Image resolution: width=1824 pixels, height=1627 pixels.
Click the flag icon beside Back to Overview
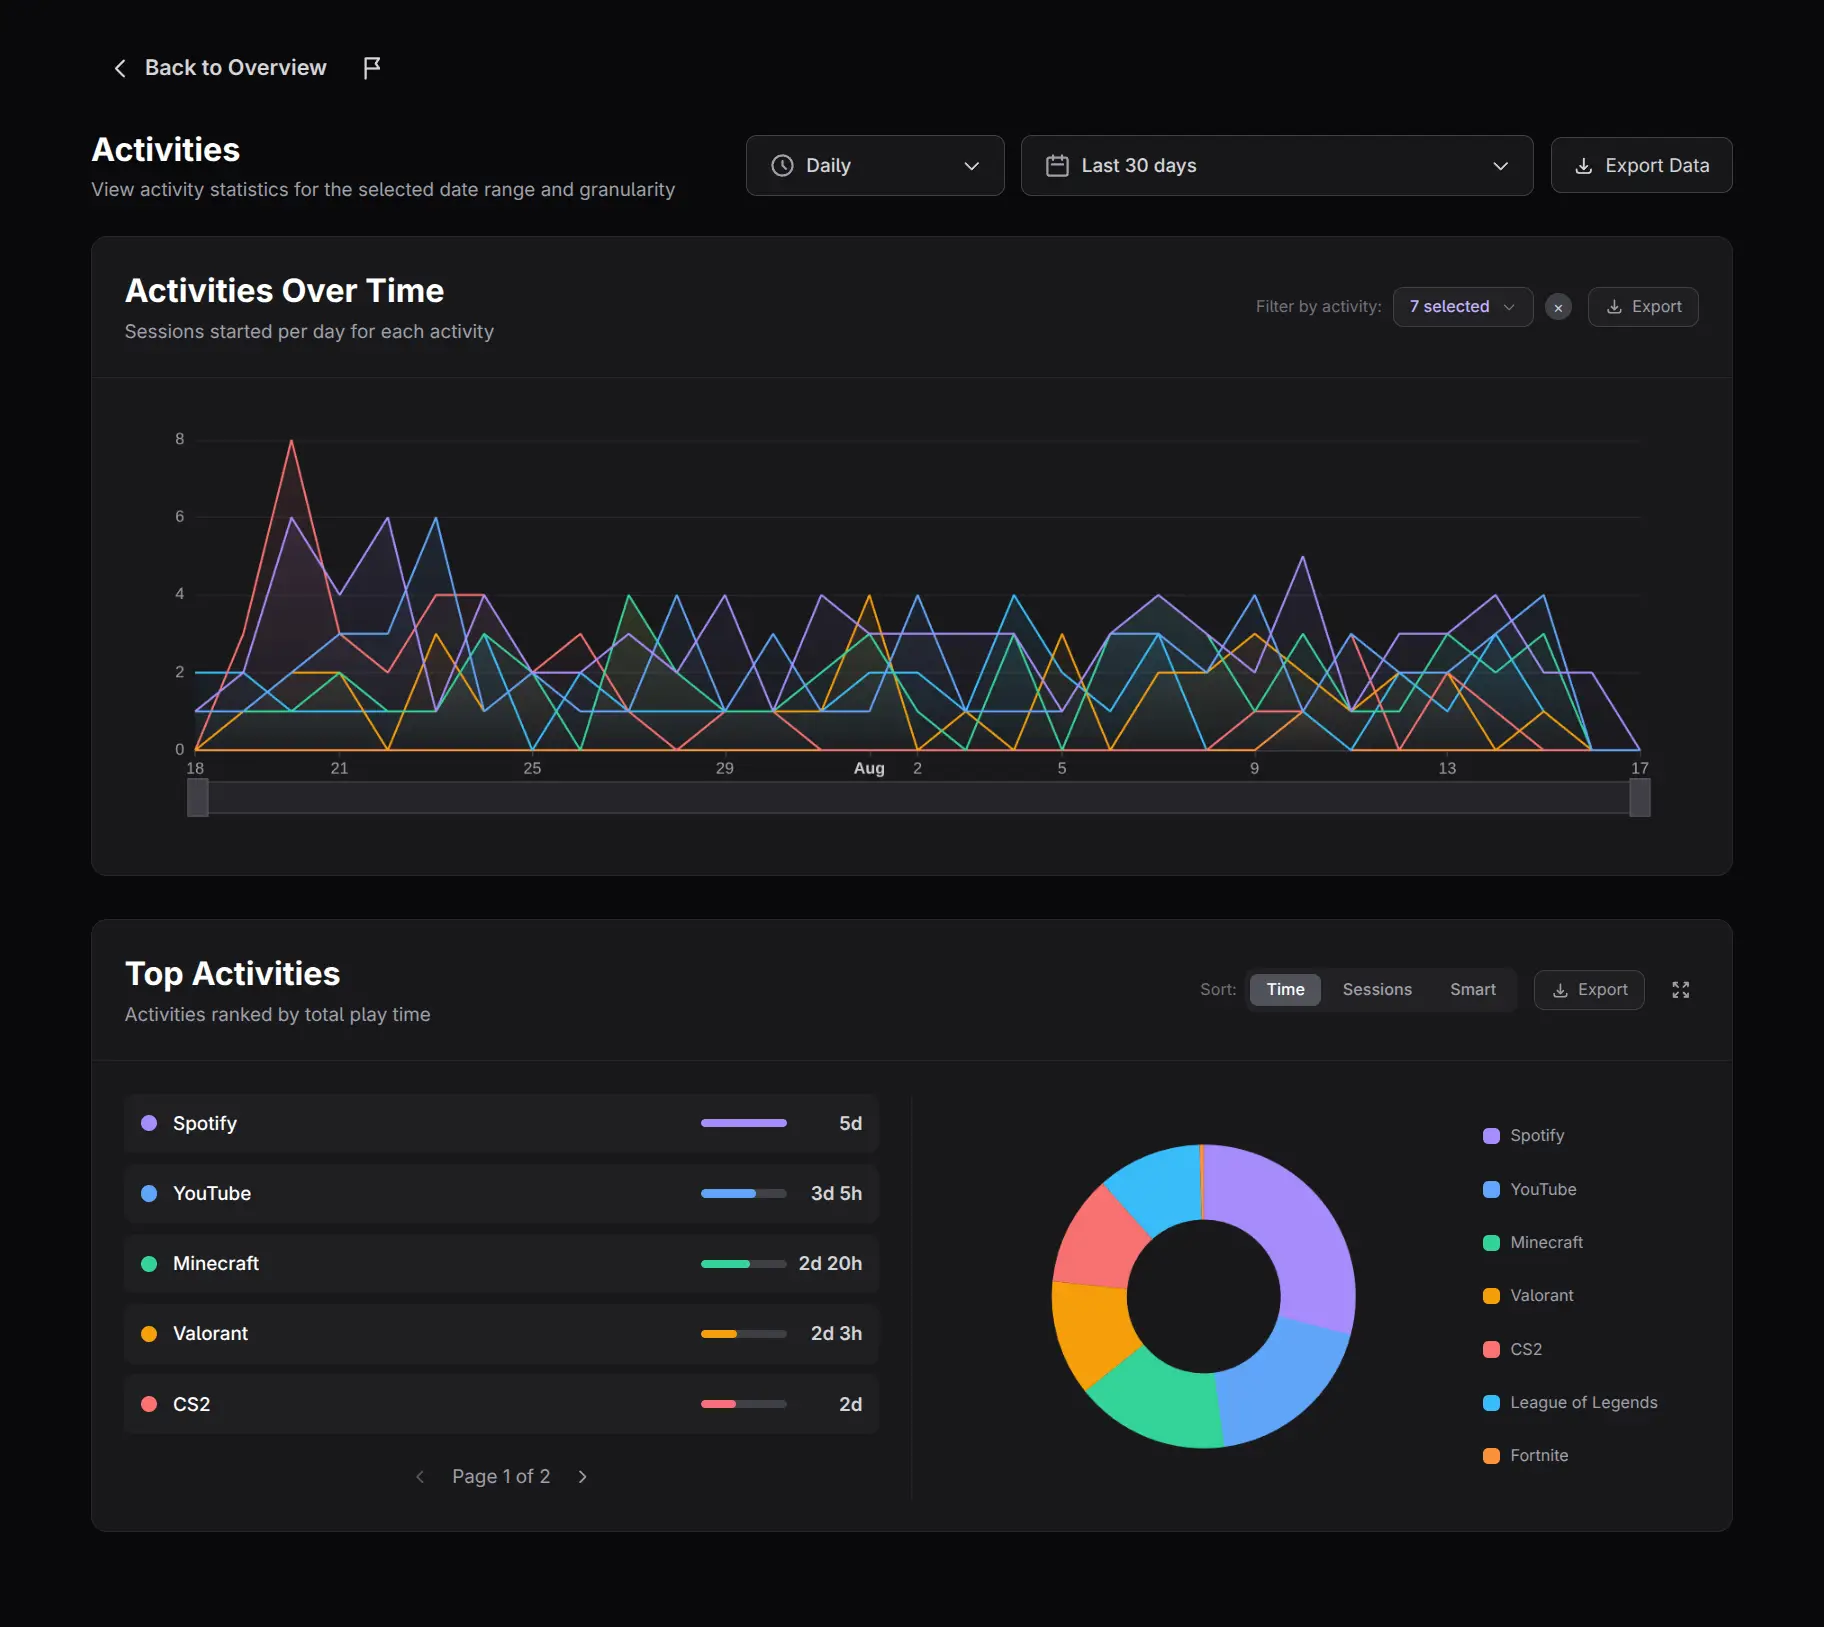371,67
